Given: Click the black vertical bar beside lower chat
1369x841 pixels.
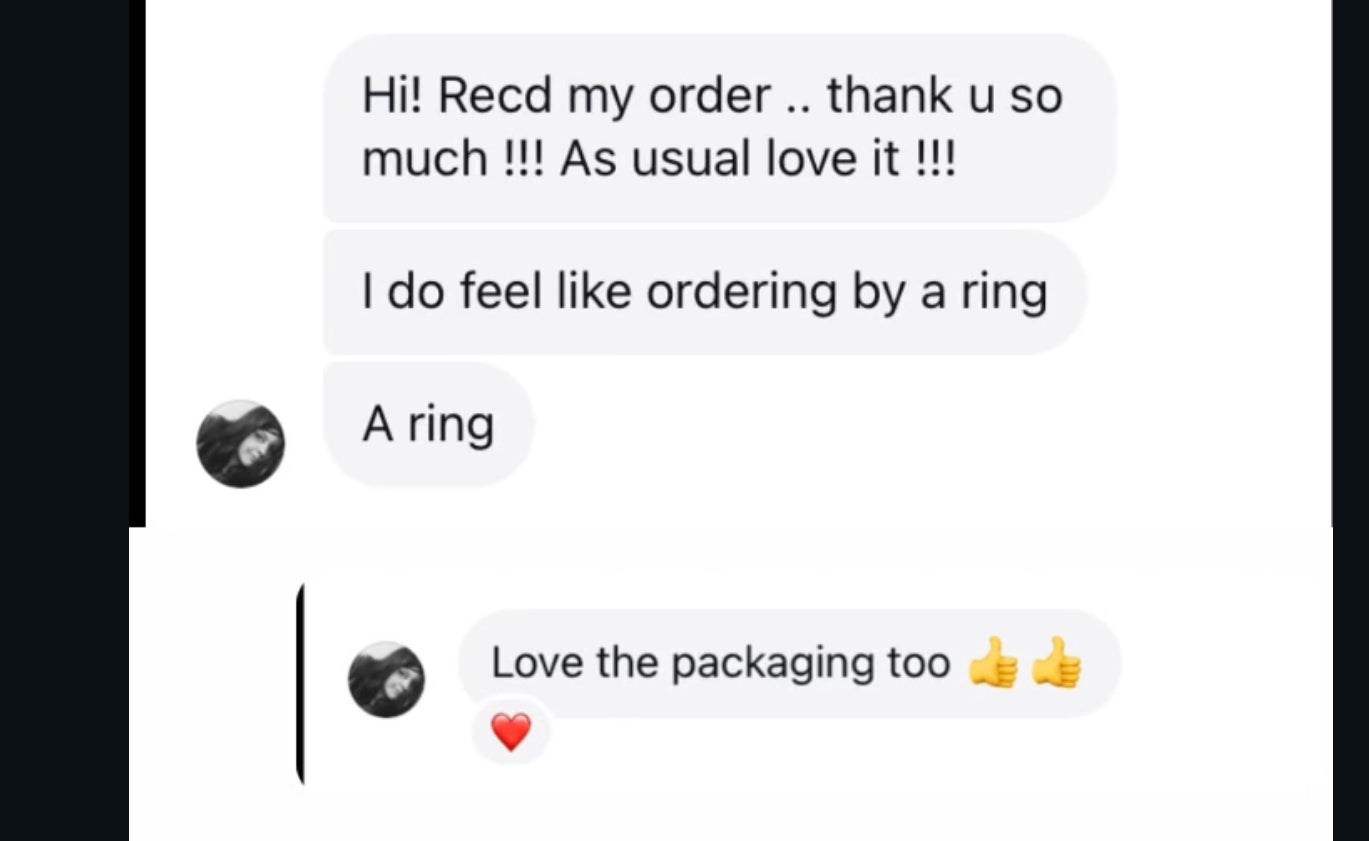Looking at the screenshot, I should click(300, 682).
